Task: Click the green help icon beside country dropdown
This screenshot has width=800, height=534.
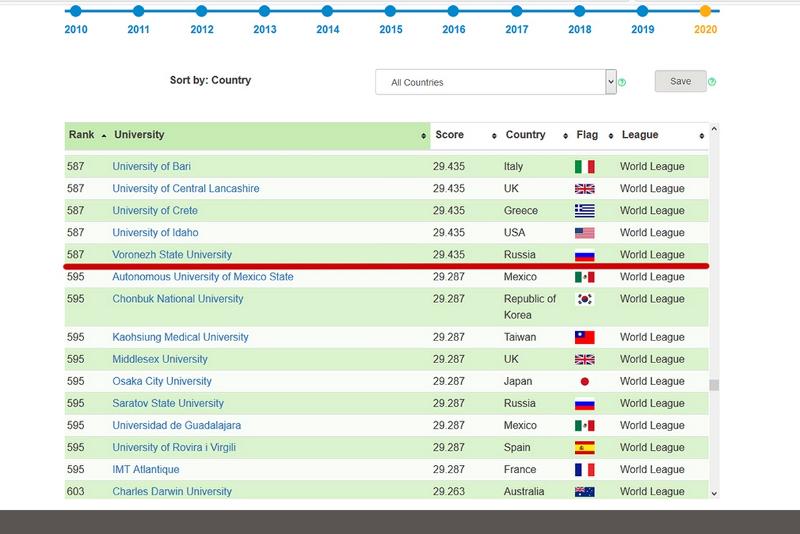Action: coord(622,82)
